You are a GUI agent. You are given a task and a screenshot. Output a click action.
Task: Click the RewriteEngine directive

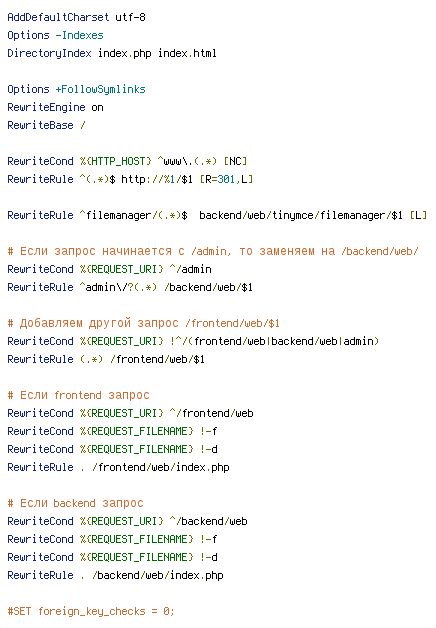[46, 107]
